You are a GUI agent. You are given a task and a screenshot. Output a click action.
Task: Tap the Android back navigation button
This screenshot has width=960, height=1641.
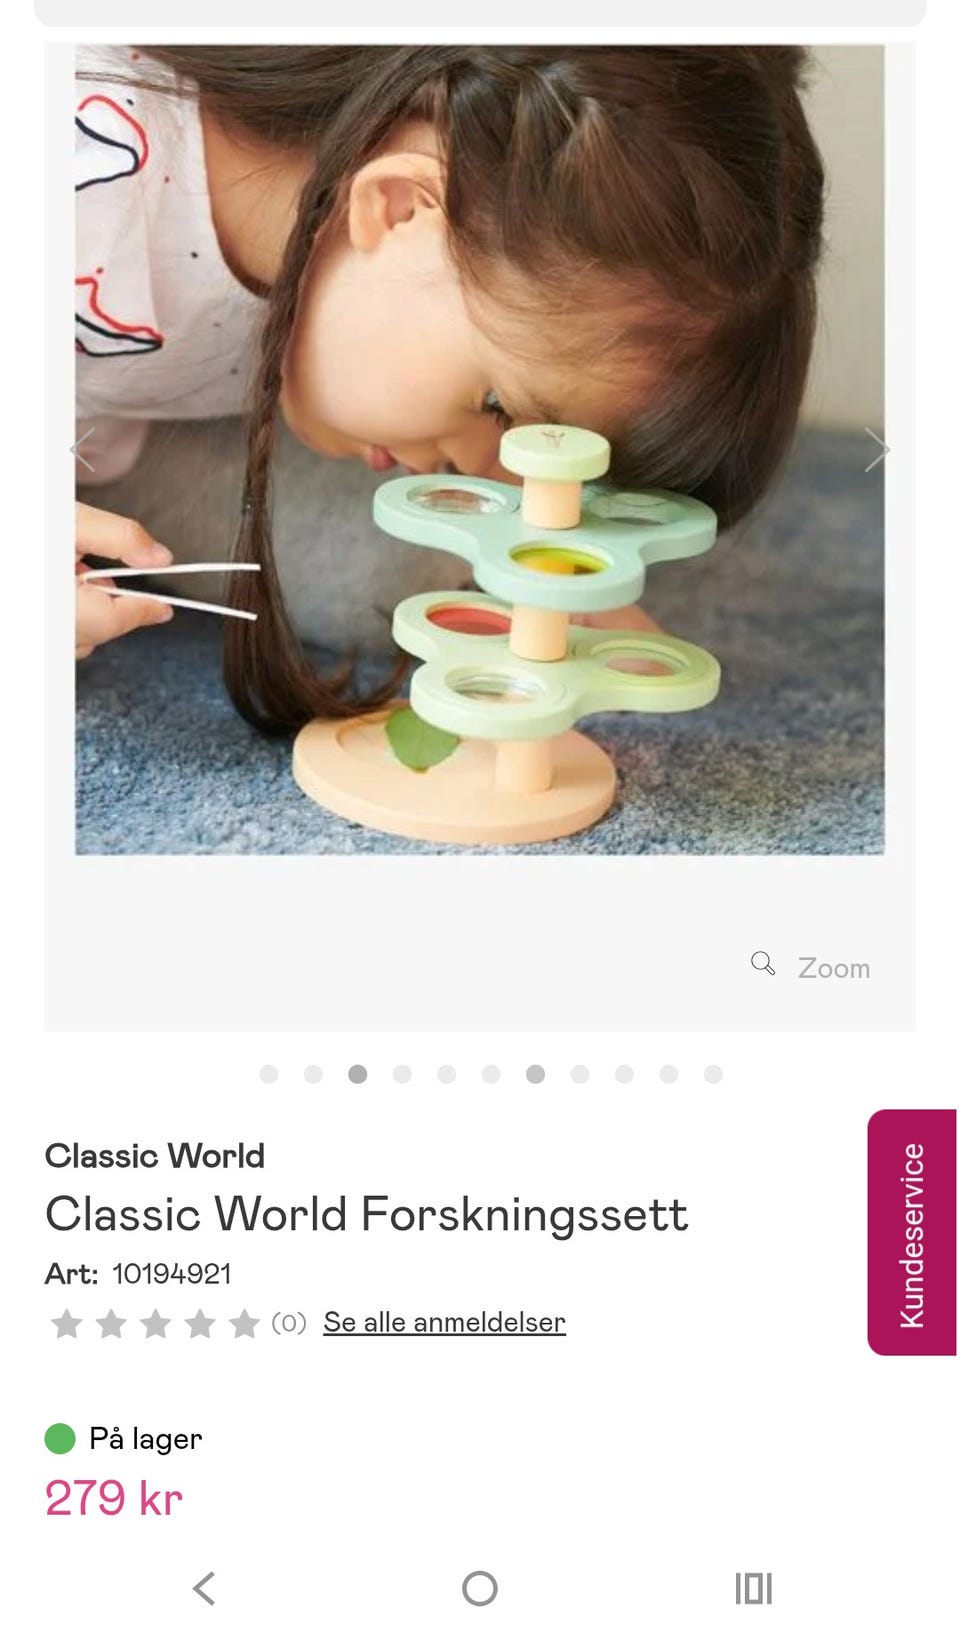click(x=204, y=1588)
